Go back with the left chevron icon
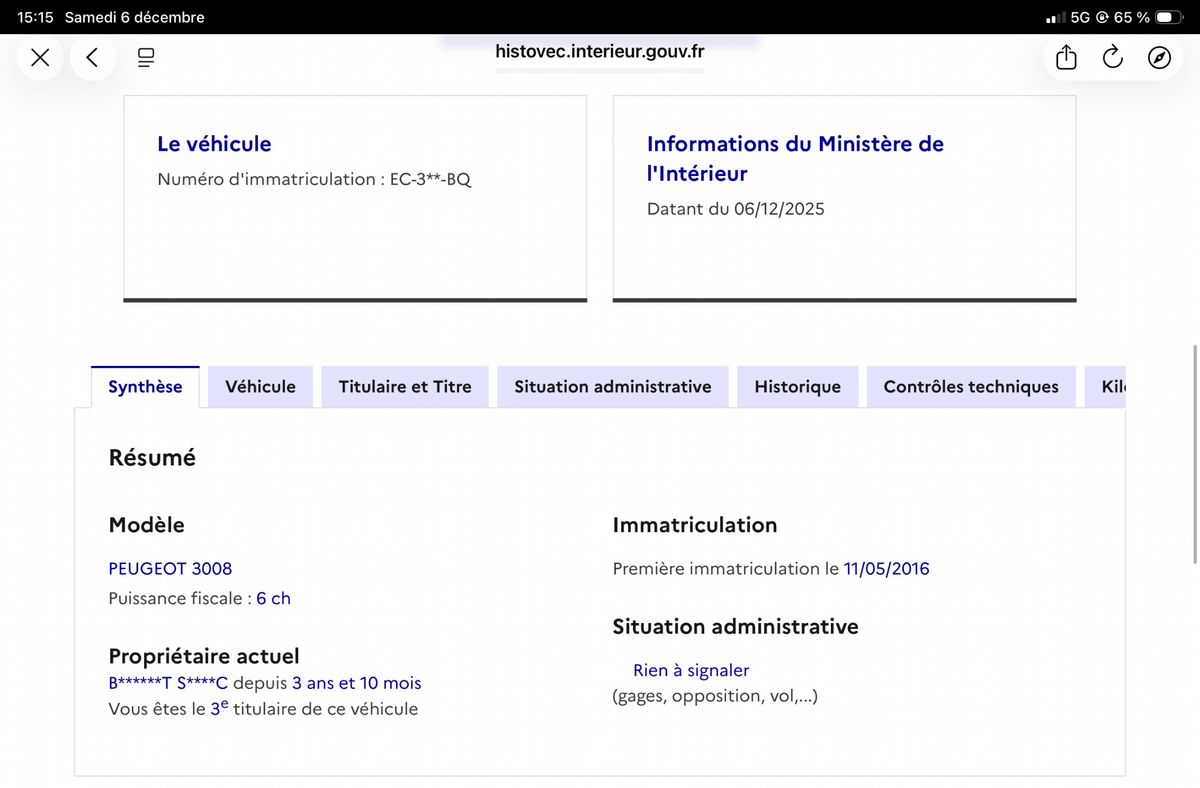This screenshot has width=1200, height=788. point(93,58)
